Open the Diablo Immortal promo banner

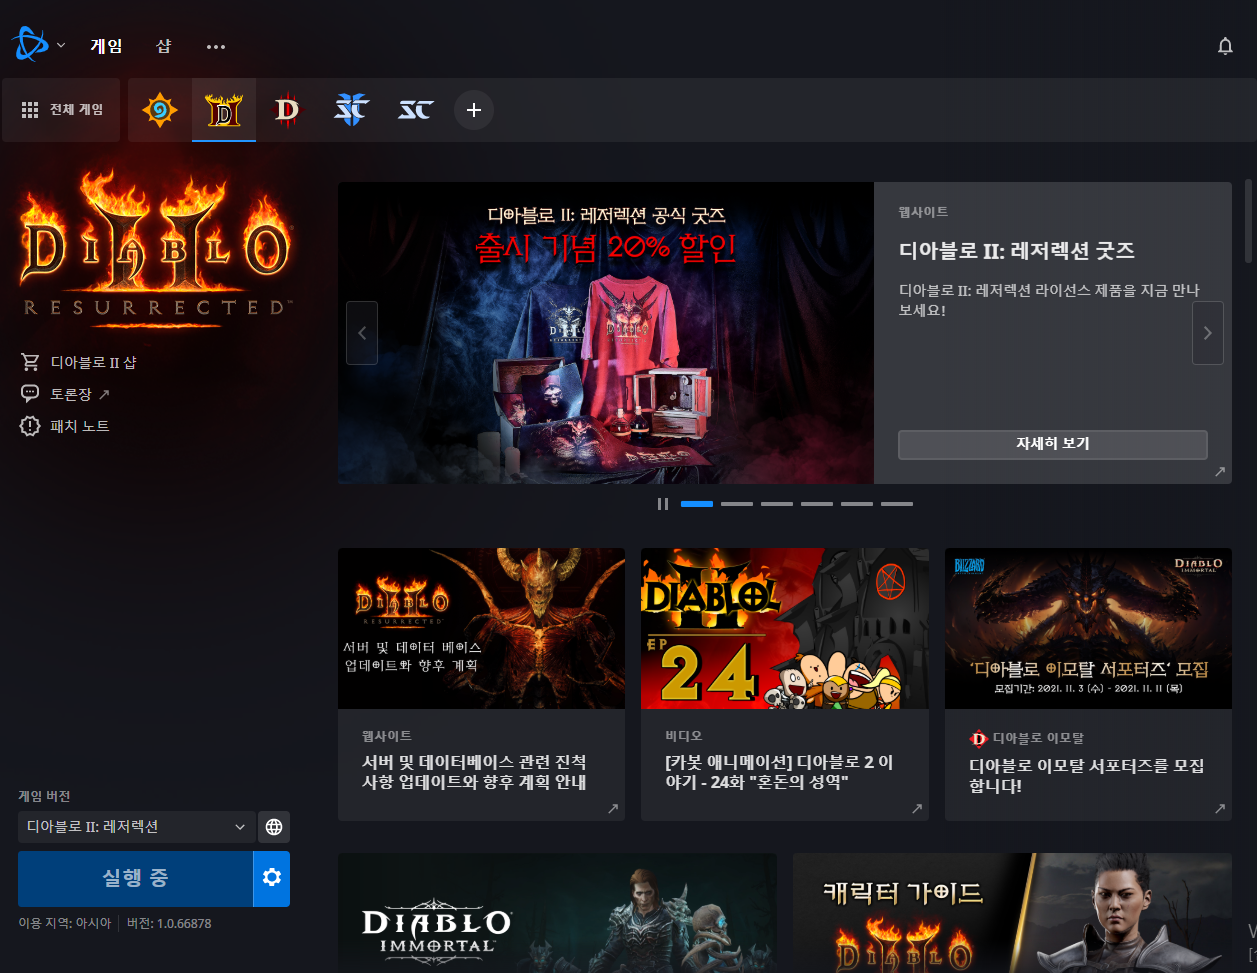coord(557,913)
